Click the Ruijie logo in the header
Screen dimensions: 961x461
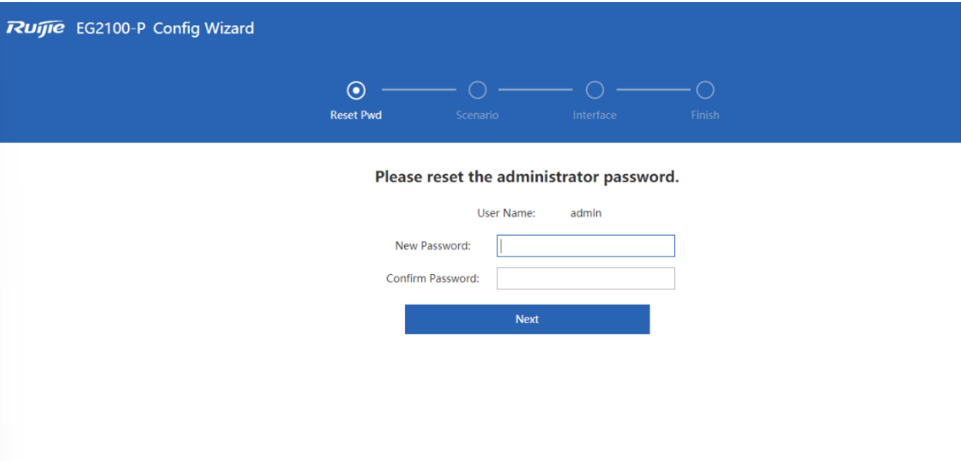(36, 28)
